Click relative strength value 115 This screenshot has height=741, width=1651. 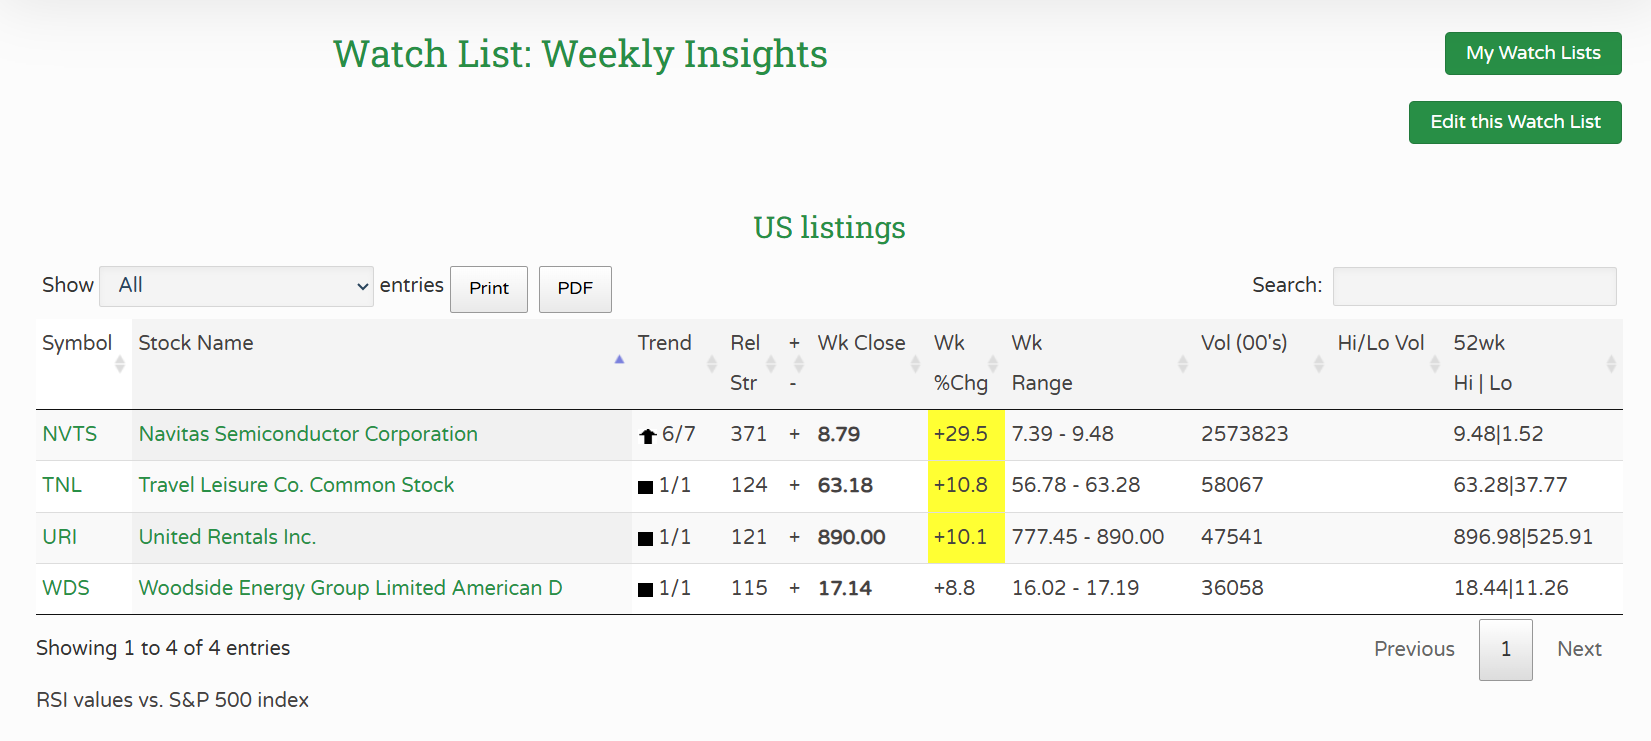[748, 588]
